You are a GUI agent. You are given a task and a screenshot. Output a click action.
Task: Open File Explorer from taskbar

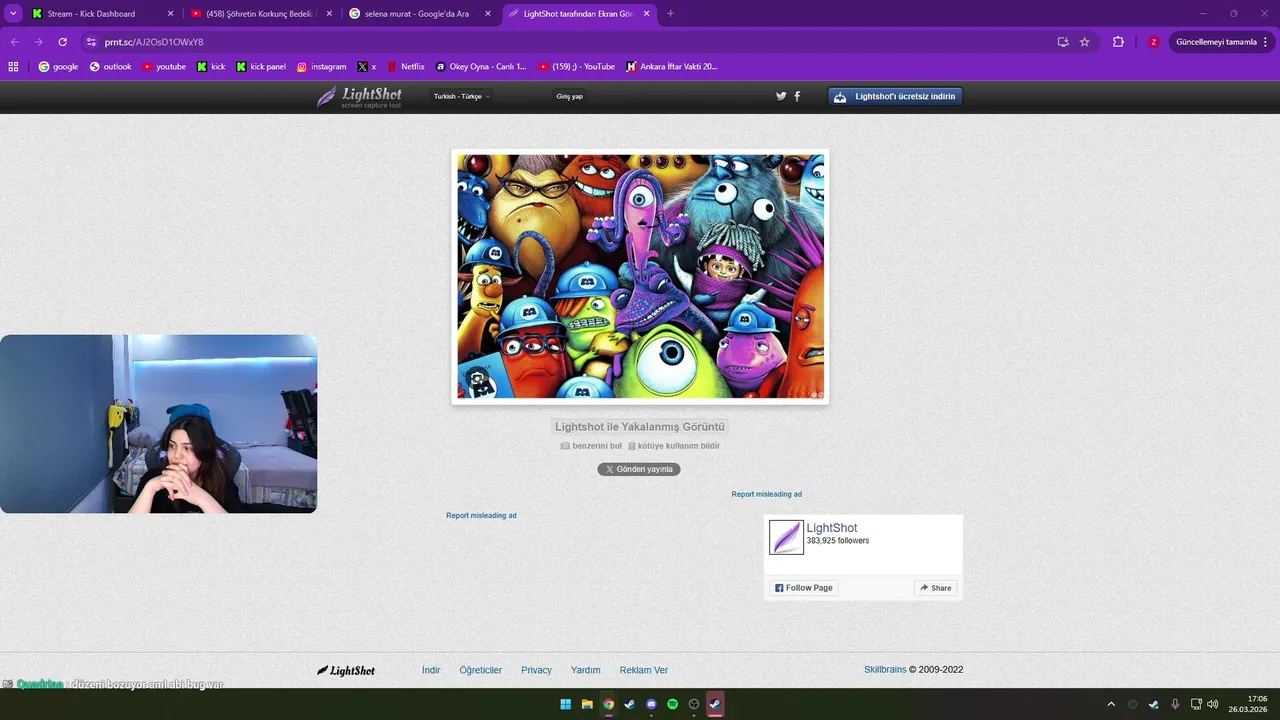[x=587, y=704]
